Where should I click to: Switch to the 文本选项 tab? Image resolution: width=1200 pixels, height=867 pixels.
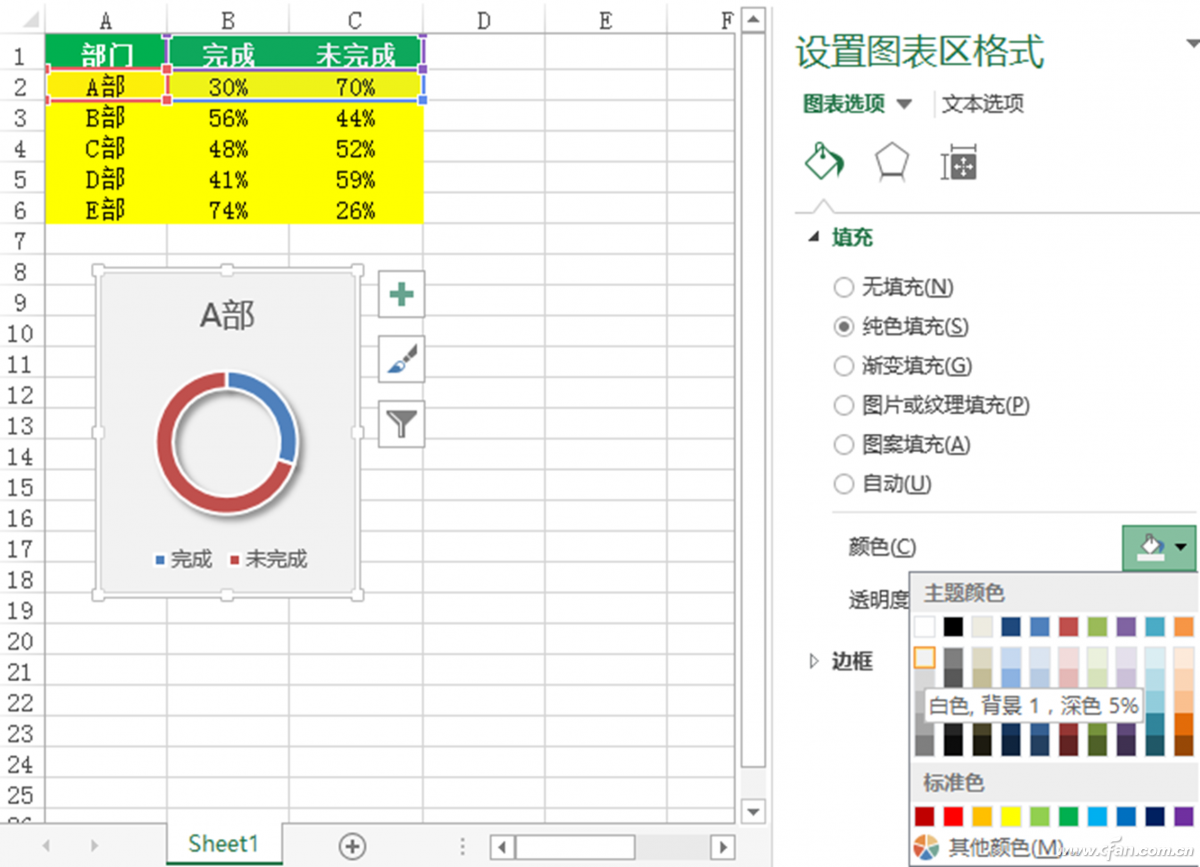coord(983,104)
